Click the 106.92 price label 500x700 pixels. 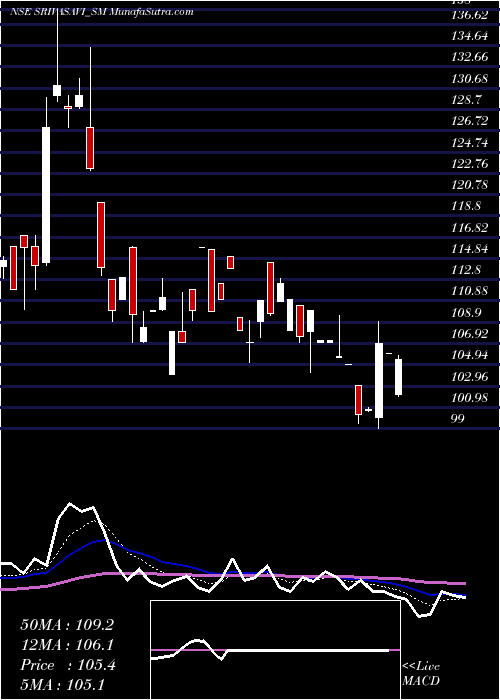(x=470, y=334)
